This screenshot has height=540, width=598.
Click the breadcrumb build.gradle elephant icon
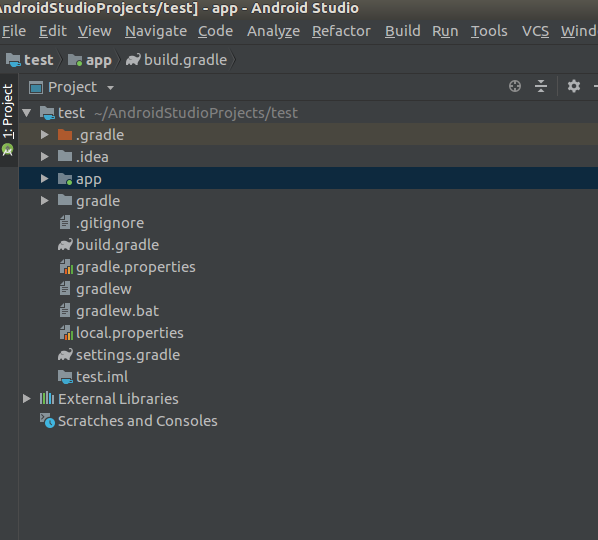[133, 59]
